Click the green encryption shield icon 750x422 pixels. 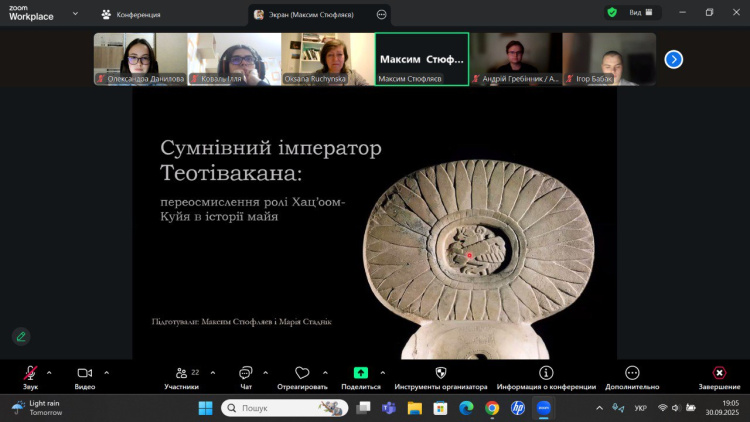pyautogui.click(x=611, y=13)
